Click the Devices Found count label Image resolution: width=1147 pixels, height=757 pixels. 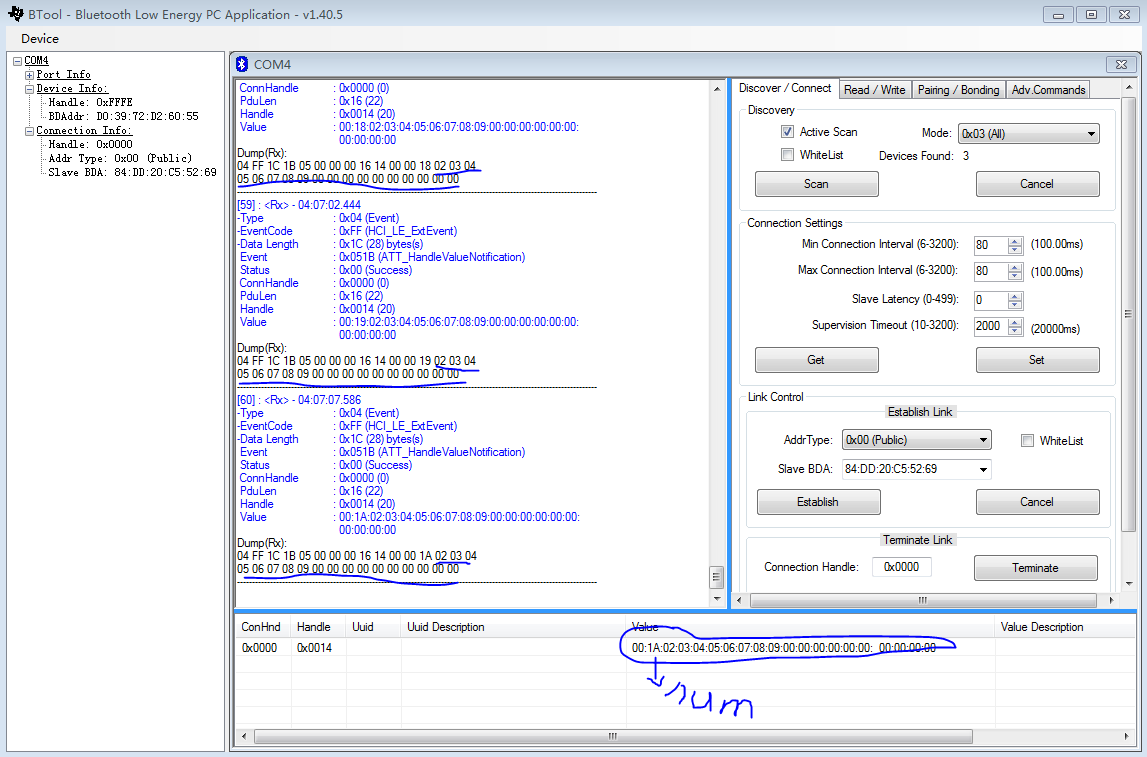pos(924,156)
